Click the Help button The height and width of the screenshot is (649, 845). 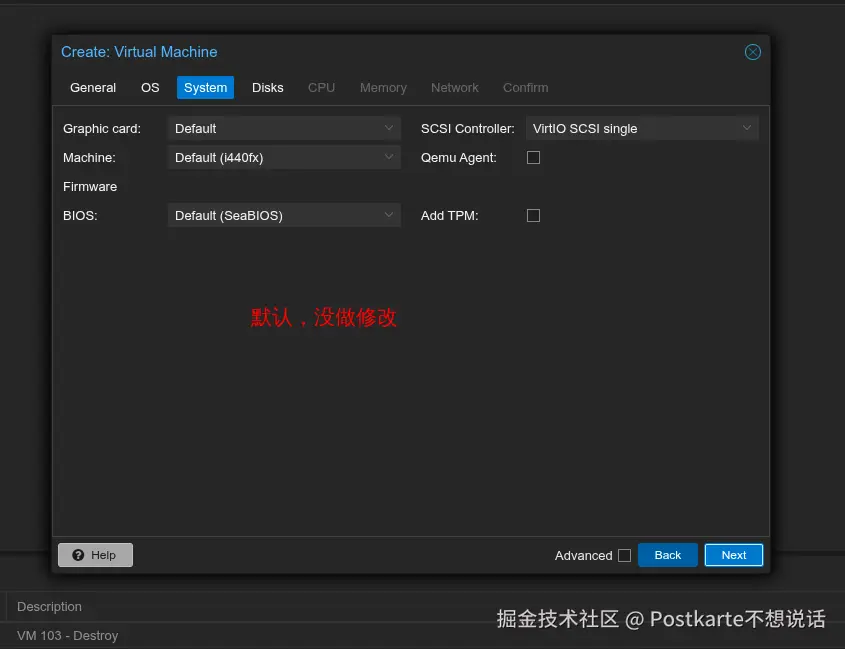tap(95, 555)
